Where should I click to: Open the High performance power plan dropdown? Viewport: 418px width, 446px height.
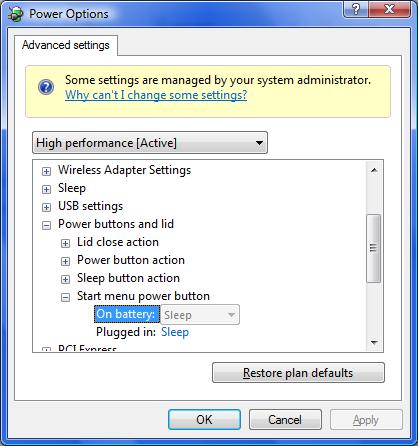coord(150,143)
